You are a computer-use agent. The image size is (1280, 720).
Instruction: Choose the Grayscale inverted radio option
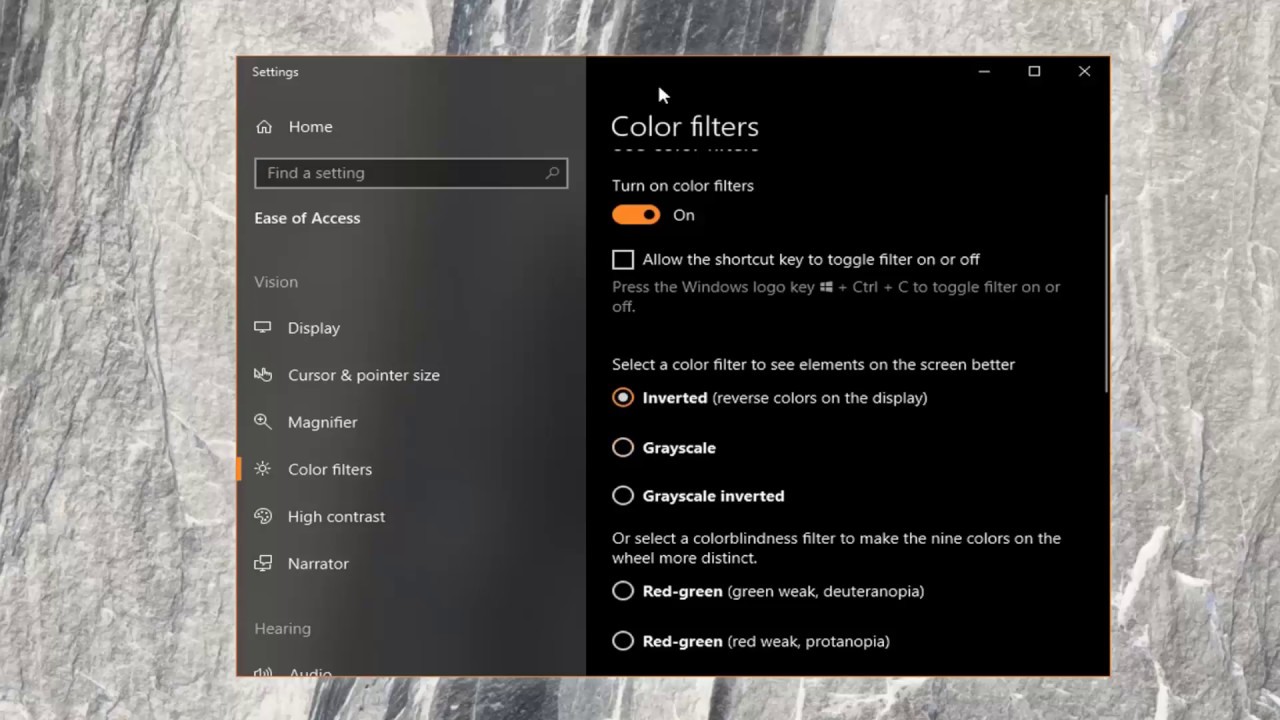623,495
